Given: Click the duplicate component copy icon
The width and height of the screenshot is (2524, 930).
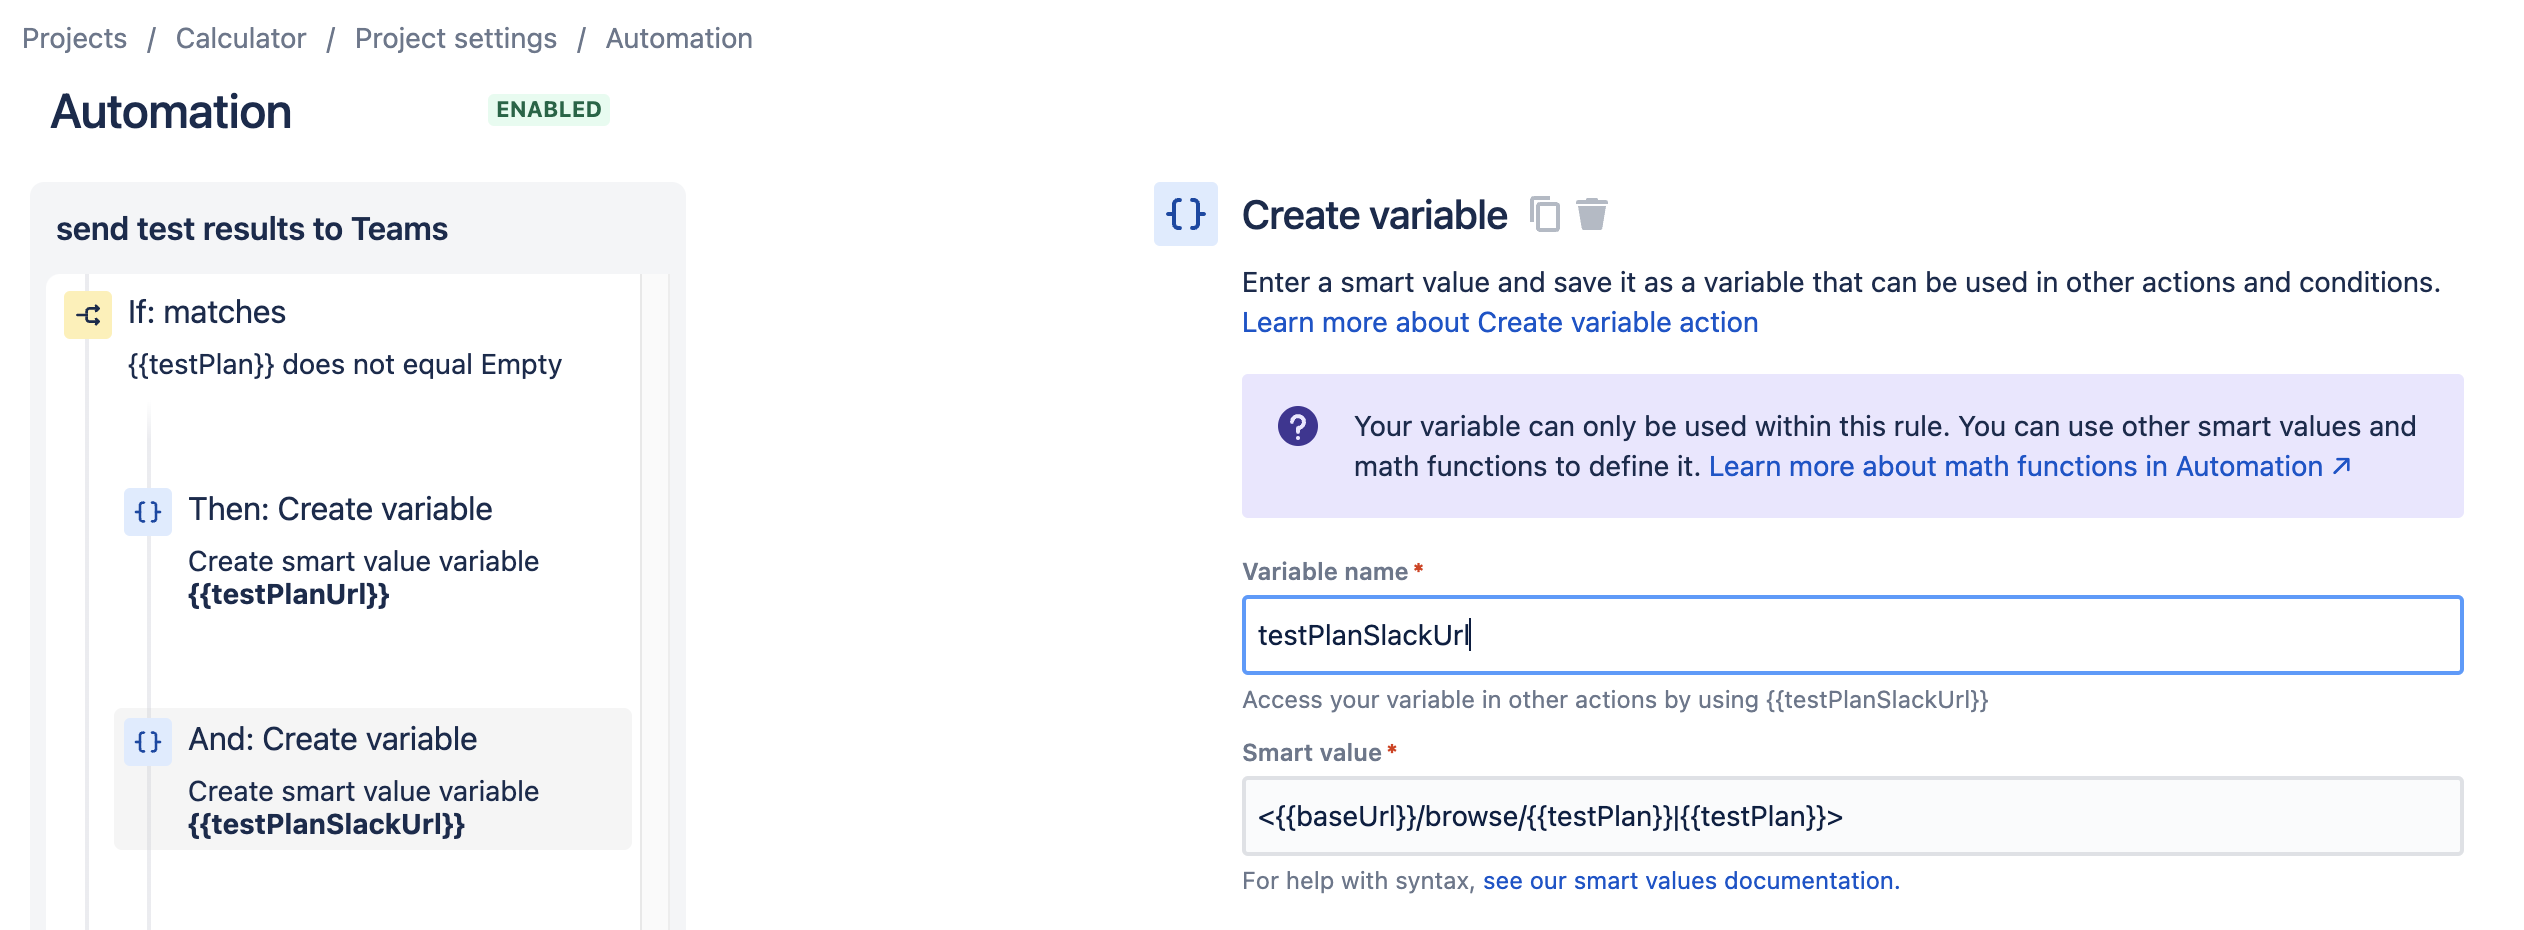Looking at the screenshot, I should 1545,214.
